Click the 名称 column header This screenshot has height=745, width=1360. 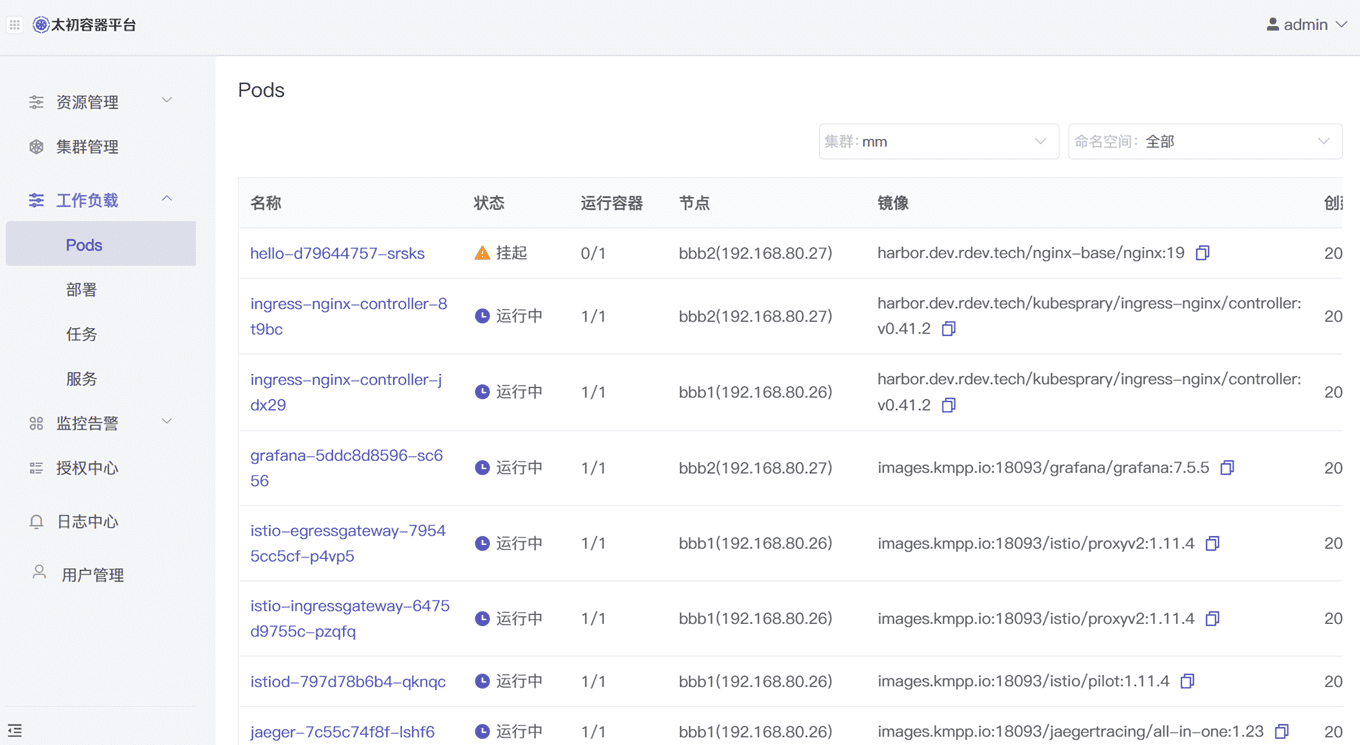266,203
